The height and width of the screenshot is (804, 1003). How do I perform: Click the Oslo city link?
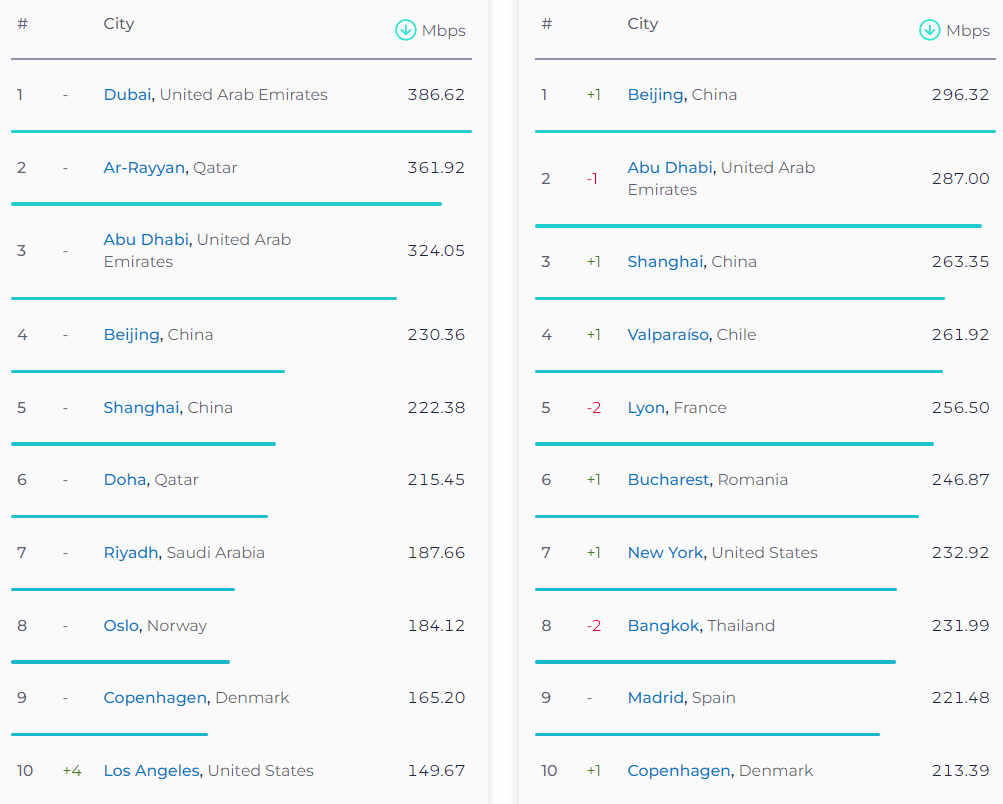[x=121, y=626]
